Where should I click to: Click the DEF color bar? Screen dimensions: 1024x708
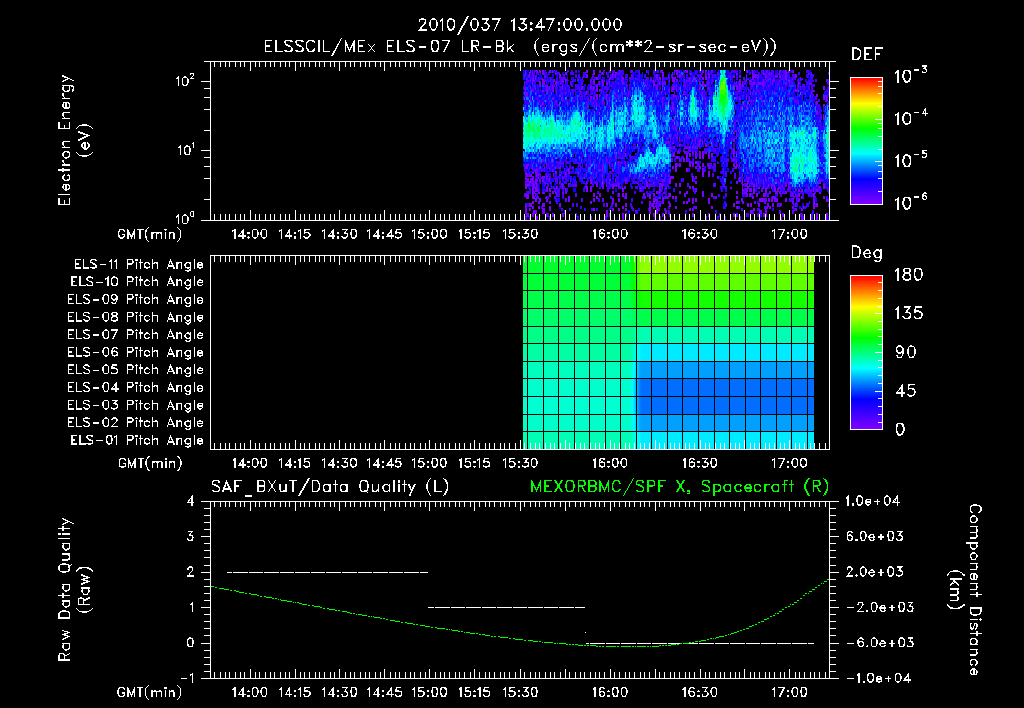point(866,140)
